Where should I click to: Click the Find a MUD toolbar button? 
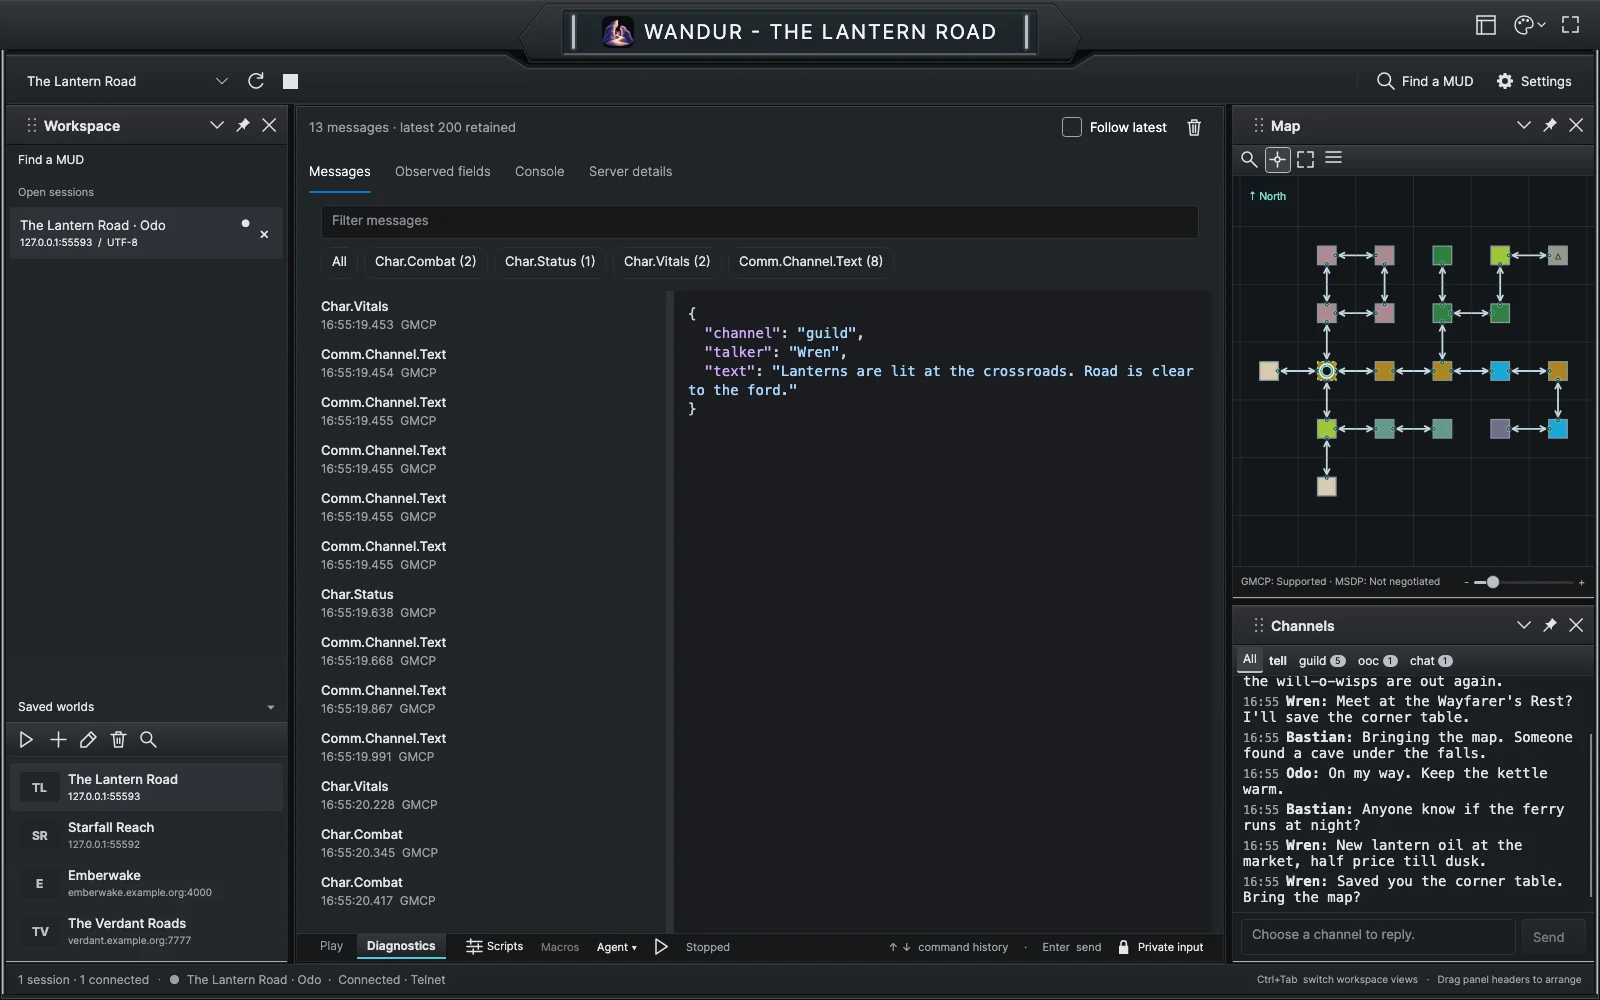pos(1425,81)
